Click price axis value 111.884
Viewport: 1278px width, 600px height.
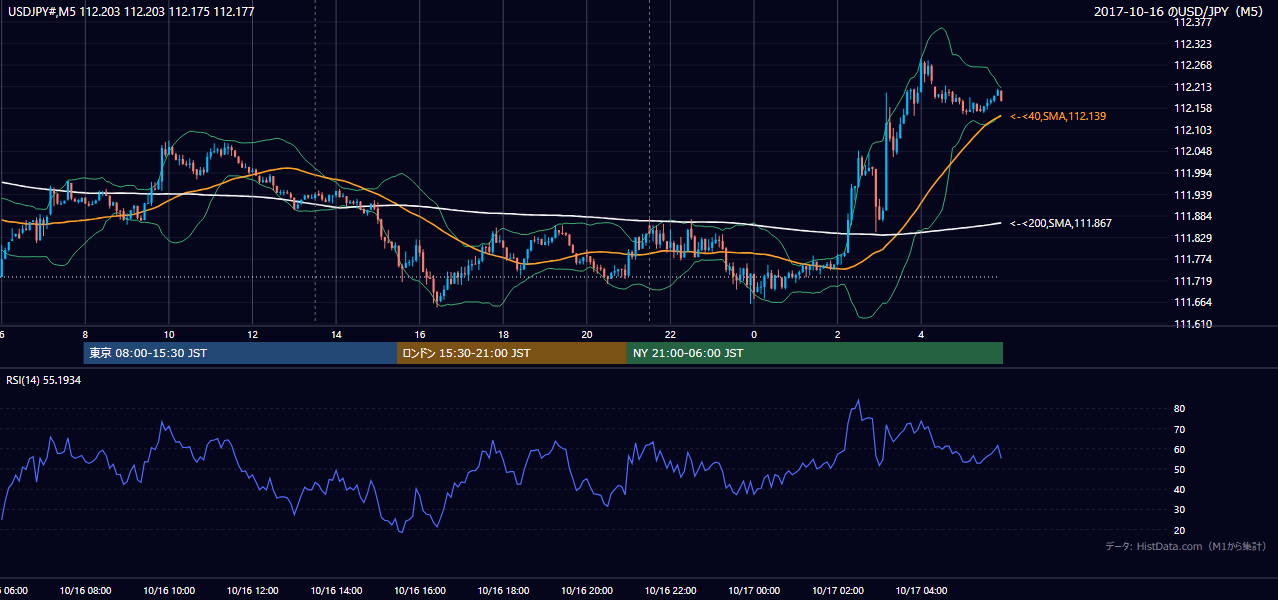(1192, 216)
